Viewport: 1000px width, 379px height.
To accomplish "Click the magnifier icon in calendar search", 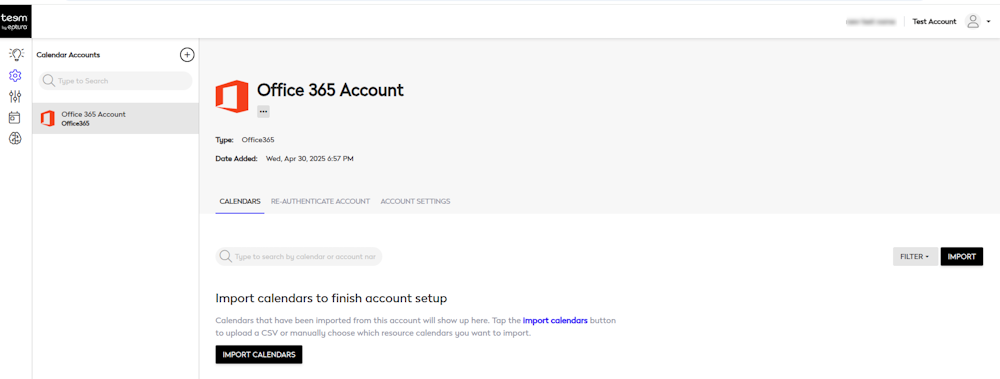I will 225,256.
